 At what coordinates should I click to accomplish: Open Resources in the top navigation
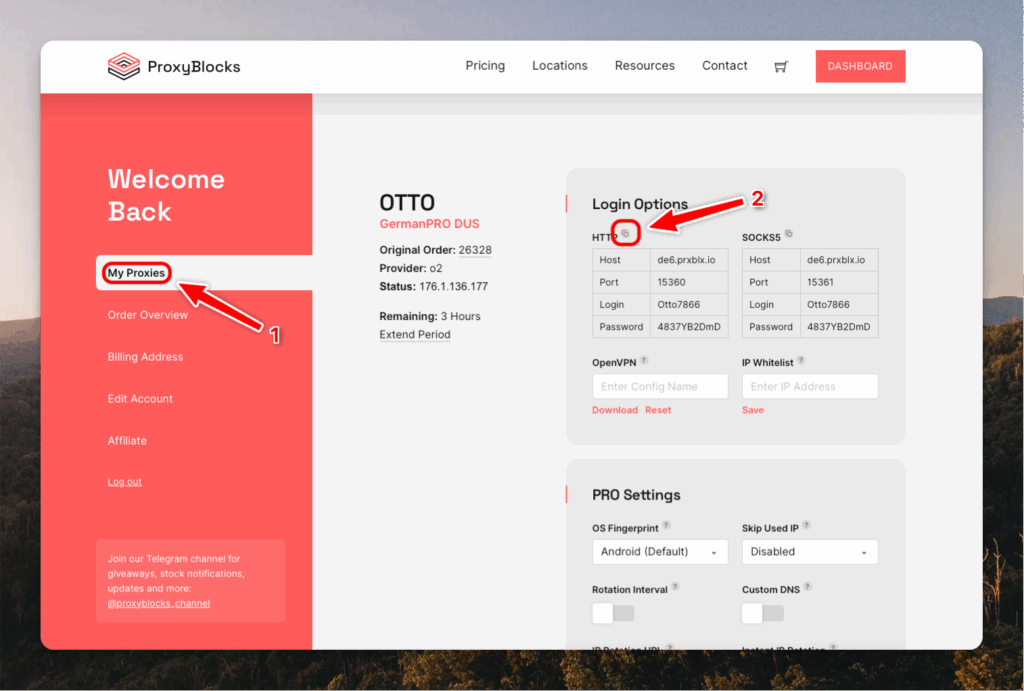(x=645, y=66)
